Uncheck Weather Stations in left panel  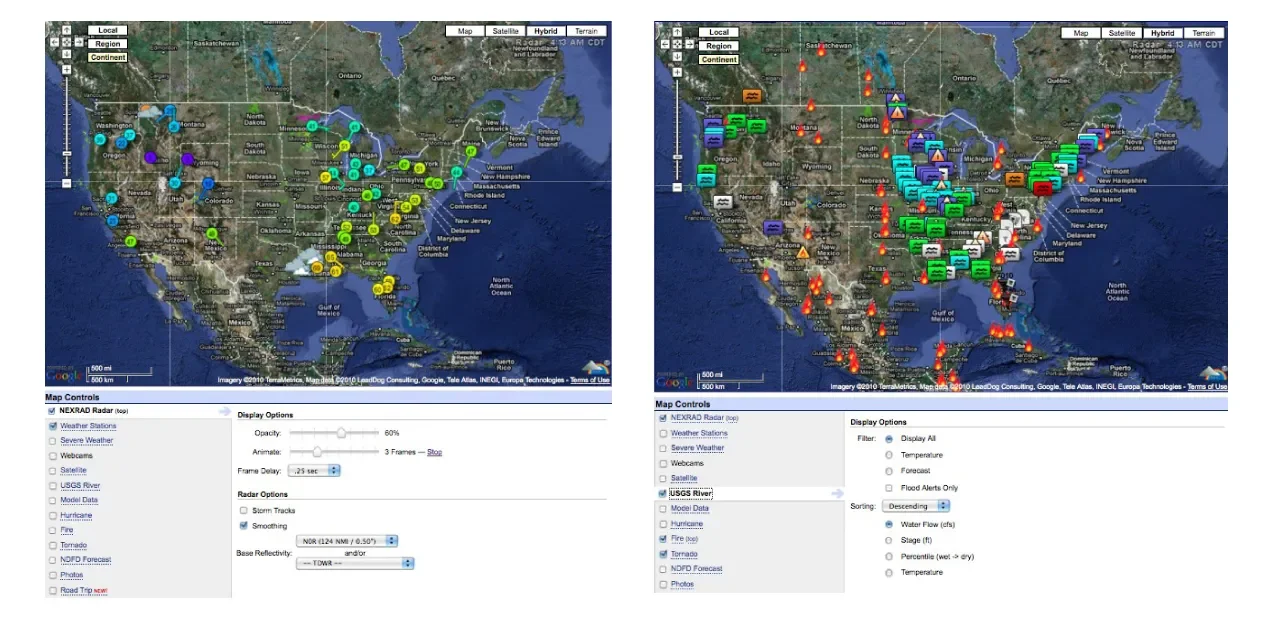(x=52, y=426)
